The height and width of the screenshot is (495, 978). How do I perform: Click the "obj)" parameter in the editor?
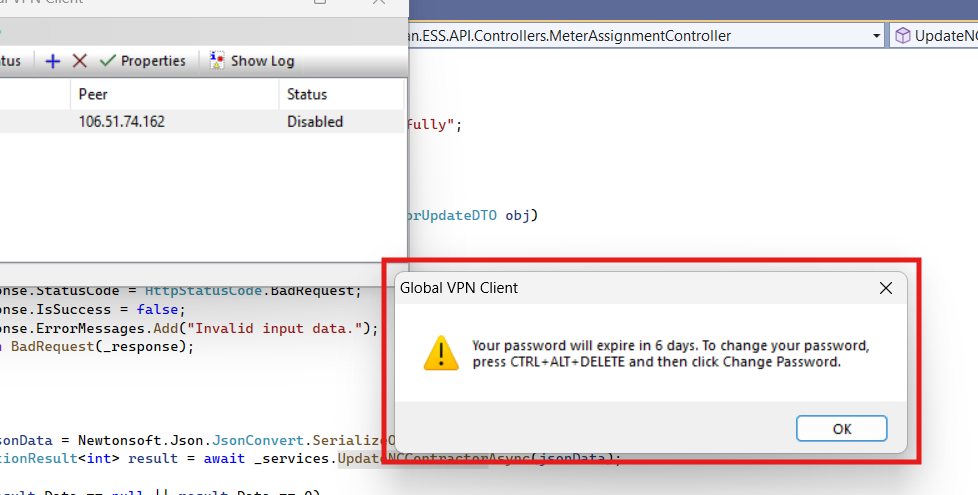click(x=521, y=216)
